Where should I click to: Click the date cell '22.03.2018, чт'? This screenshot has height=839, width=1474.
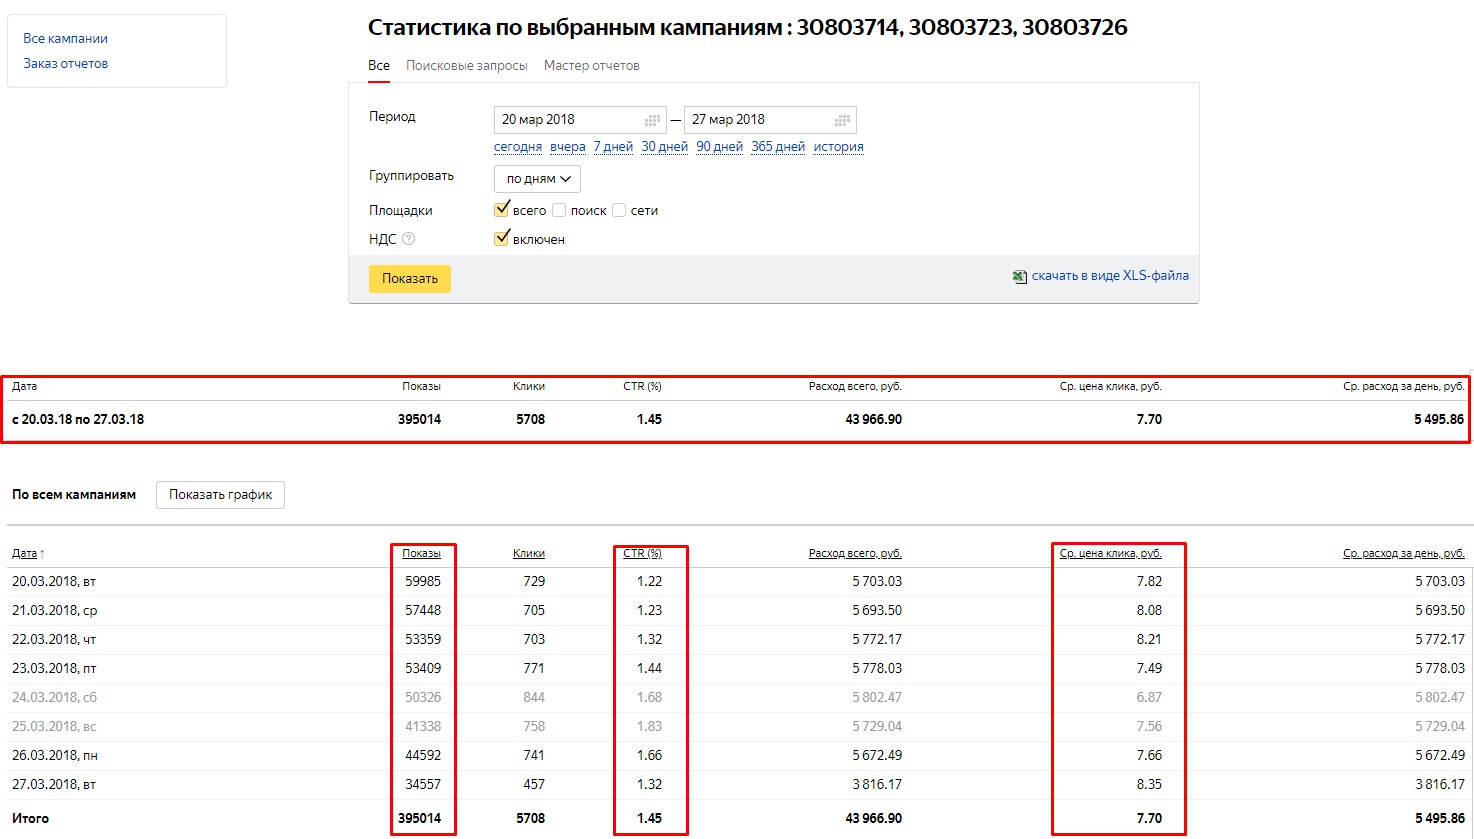[54, 640]
